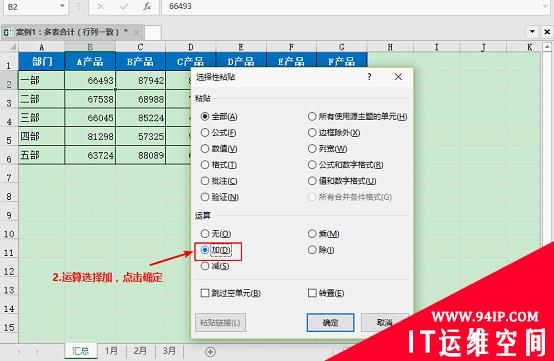Image resolution: width=554 pixels, height=361 pixels.
Task: Expand the Name Box dropdown arrow
Action: [63, 6]
